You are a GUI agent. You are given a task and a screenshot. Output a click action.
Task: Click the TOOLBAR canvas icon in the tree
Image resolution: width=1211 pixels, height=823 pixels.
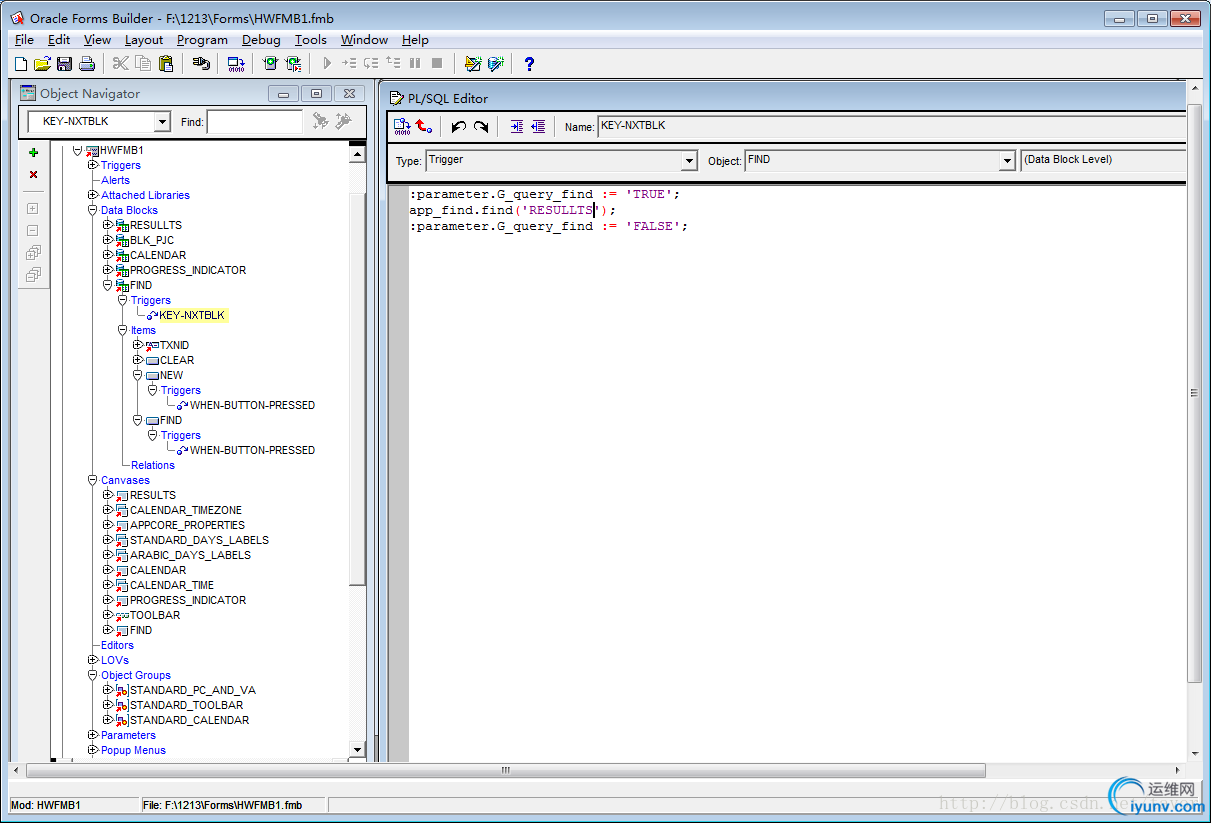pos(122,615)
